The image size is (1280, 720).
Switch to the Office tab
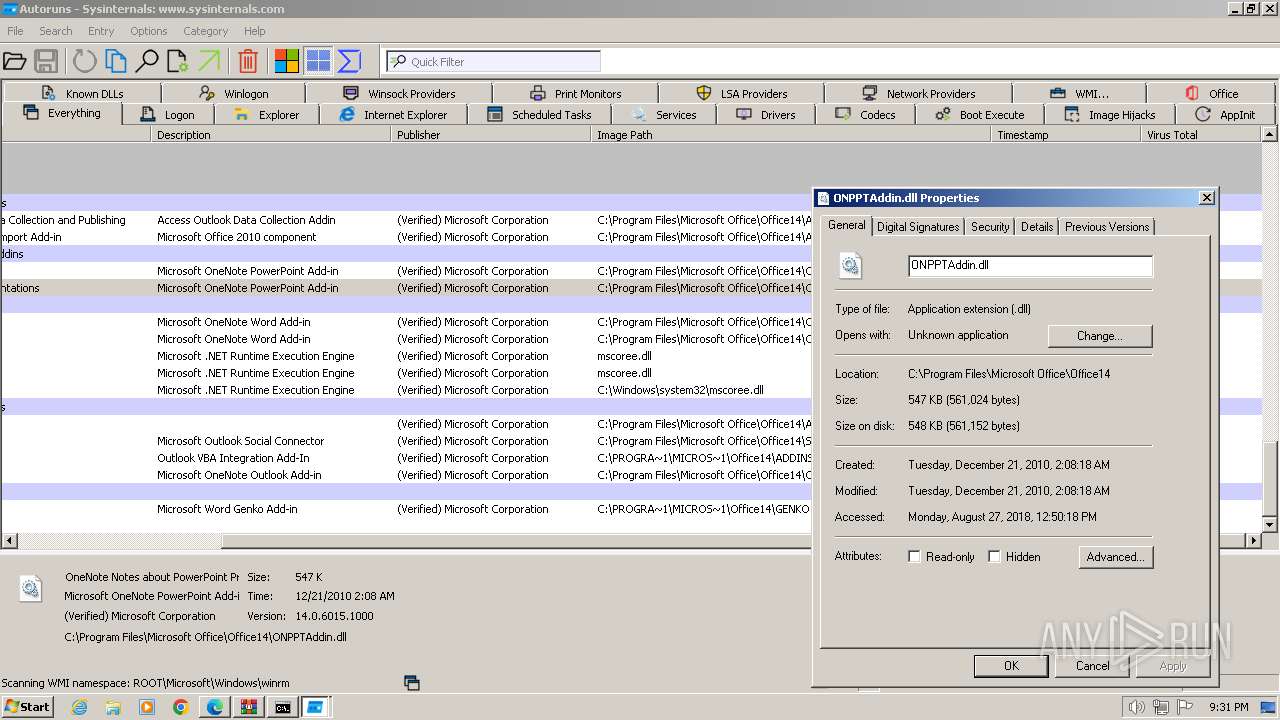click(1211, 93)
